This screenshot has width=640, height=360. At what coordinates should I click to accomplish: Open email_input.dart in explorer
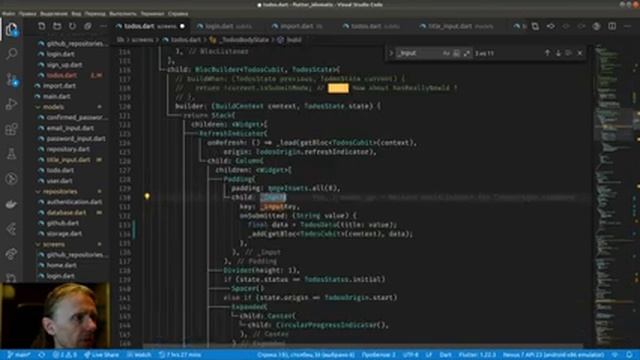[x=70, y=128]
